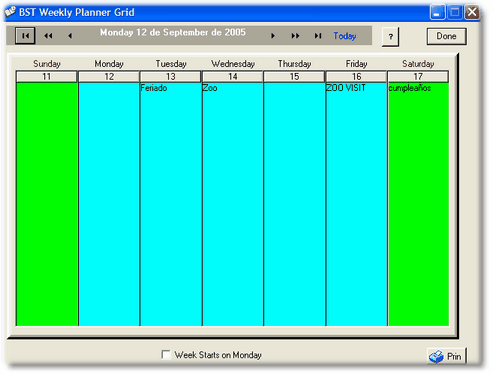493x374 pixels.
Task: Go back one day with single-left arrow
Action: 70,36
